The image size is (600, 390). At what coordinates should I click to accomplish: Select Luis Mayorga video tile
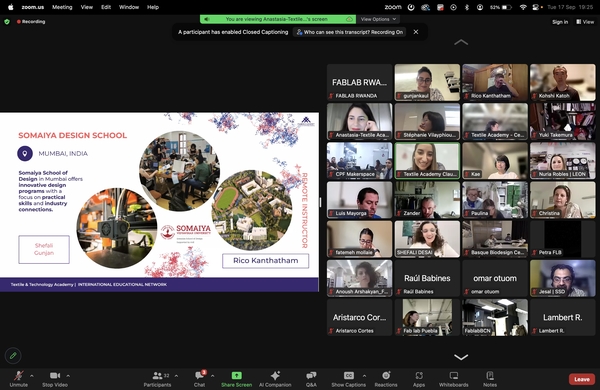[360, 200]
